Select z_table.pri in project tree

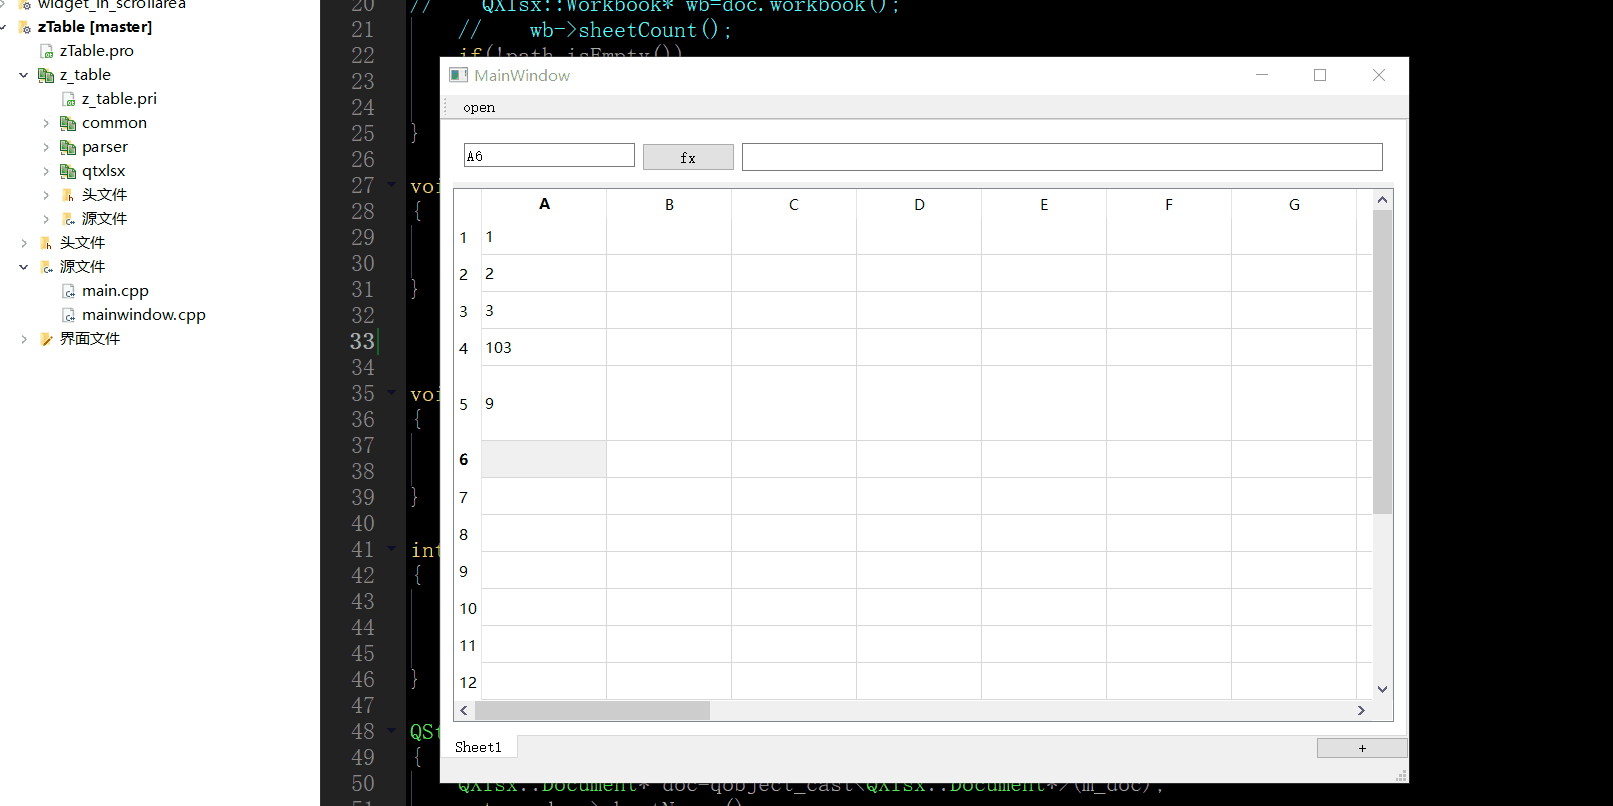pos(119,99)
